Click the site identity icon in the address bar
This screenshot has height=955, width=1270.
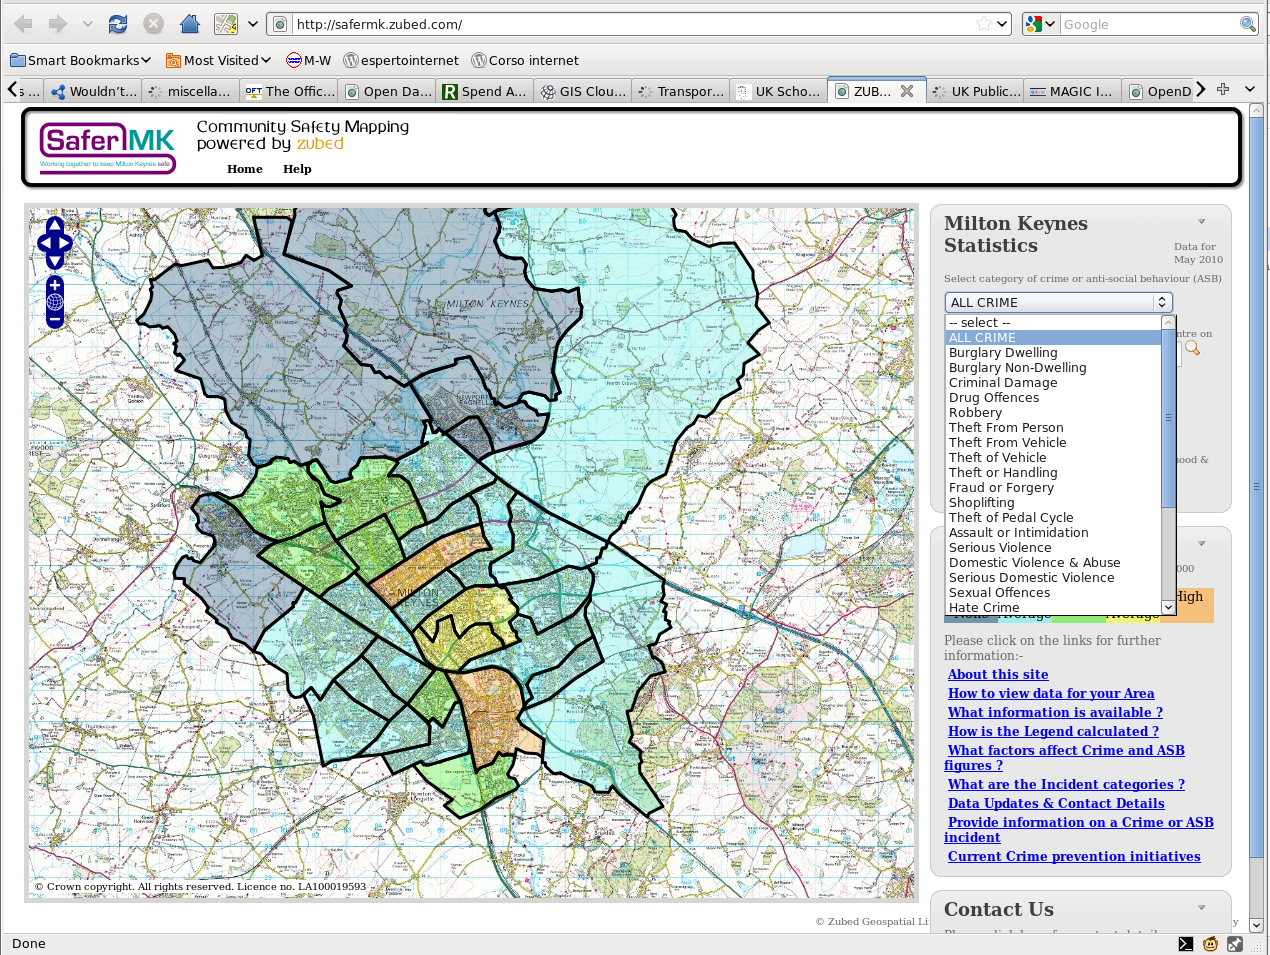pyautogui.click(x=281, y=24)
